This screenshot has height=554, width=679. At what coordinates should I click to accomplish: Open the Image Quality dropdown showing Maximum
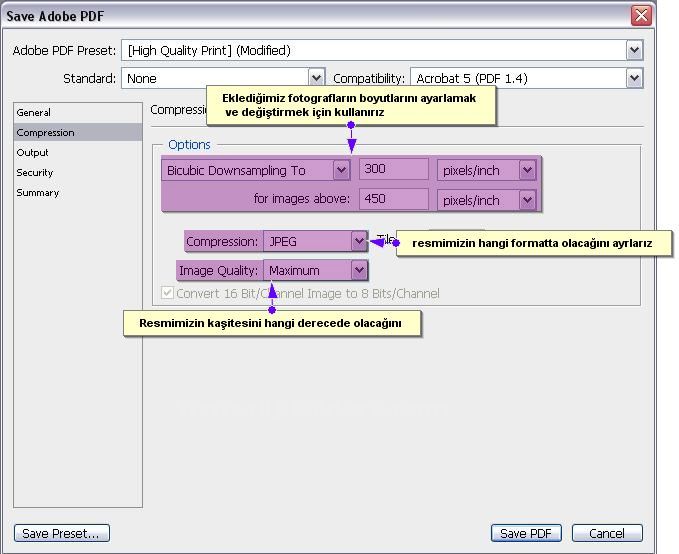315,270
